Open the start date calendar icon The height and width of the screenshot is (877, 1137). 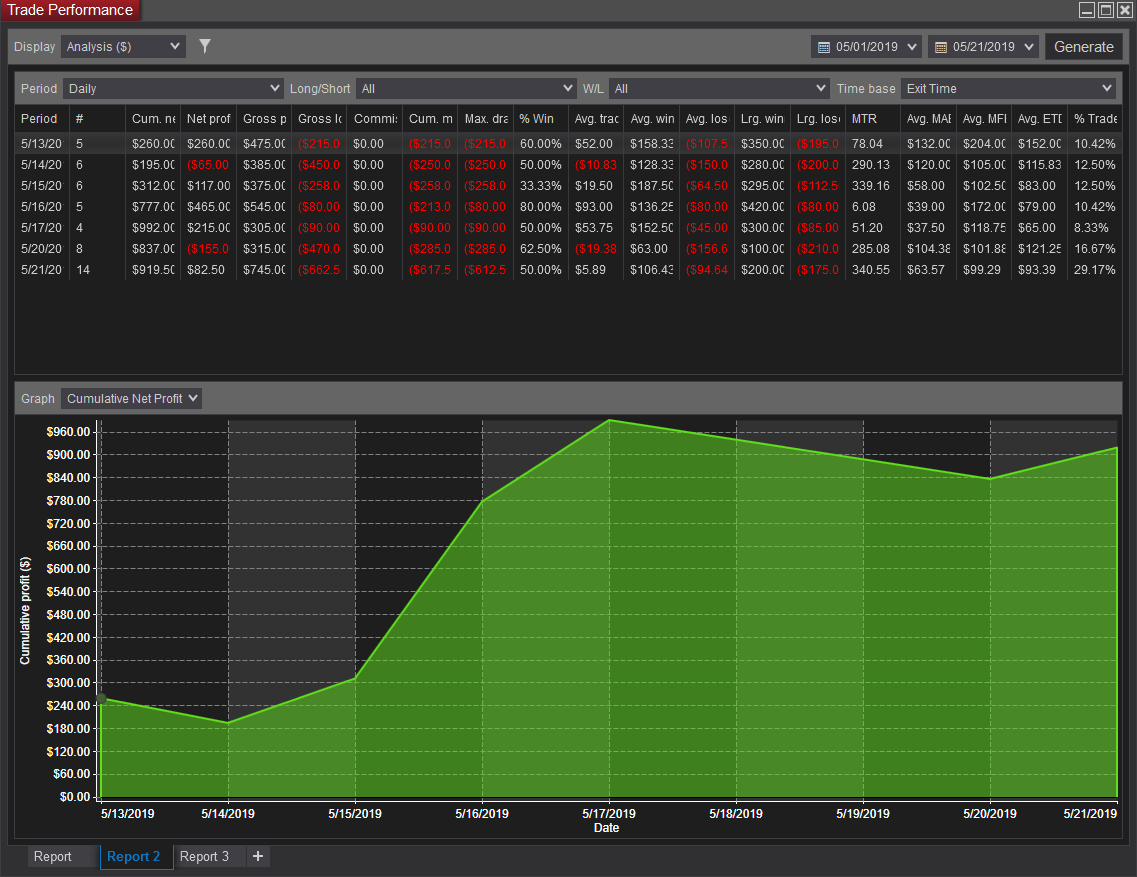pyautogui.click(x=824, y=47)
